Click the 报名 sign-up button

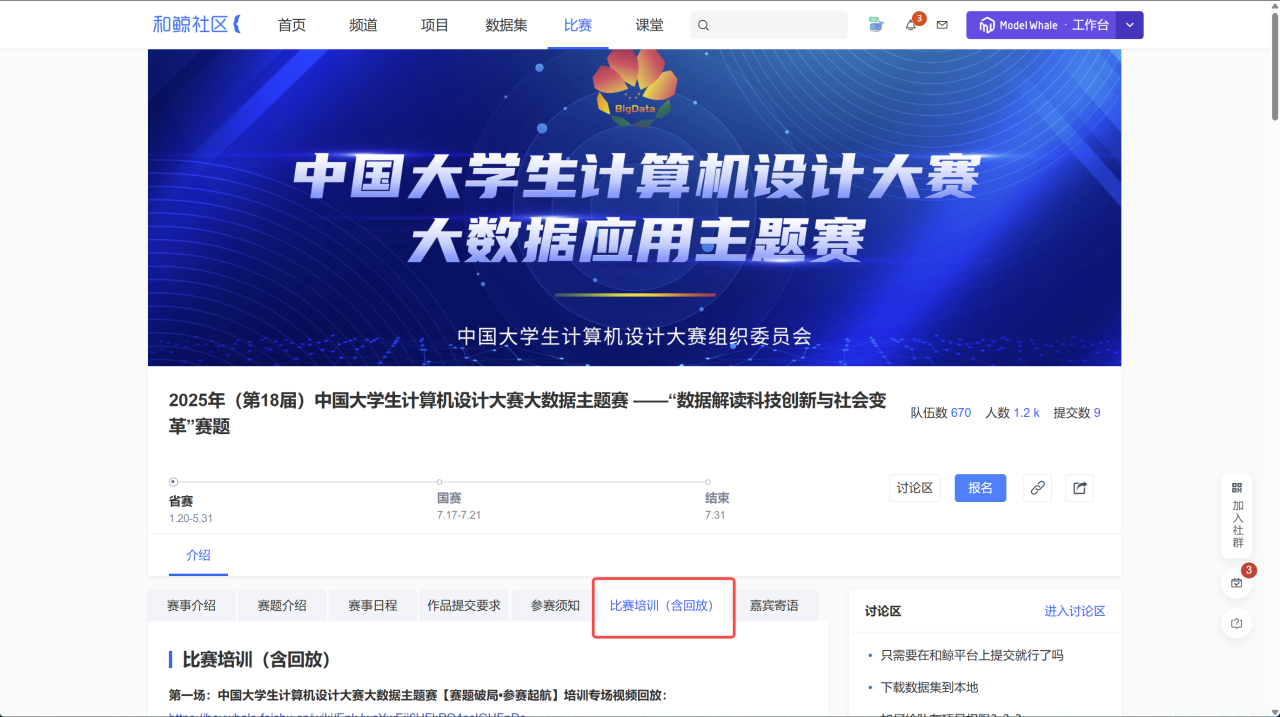[x=980, y=488]
